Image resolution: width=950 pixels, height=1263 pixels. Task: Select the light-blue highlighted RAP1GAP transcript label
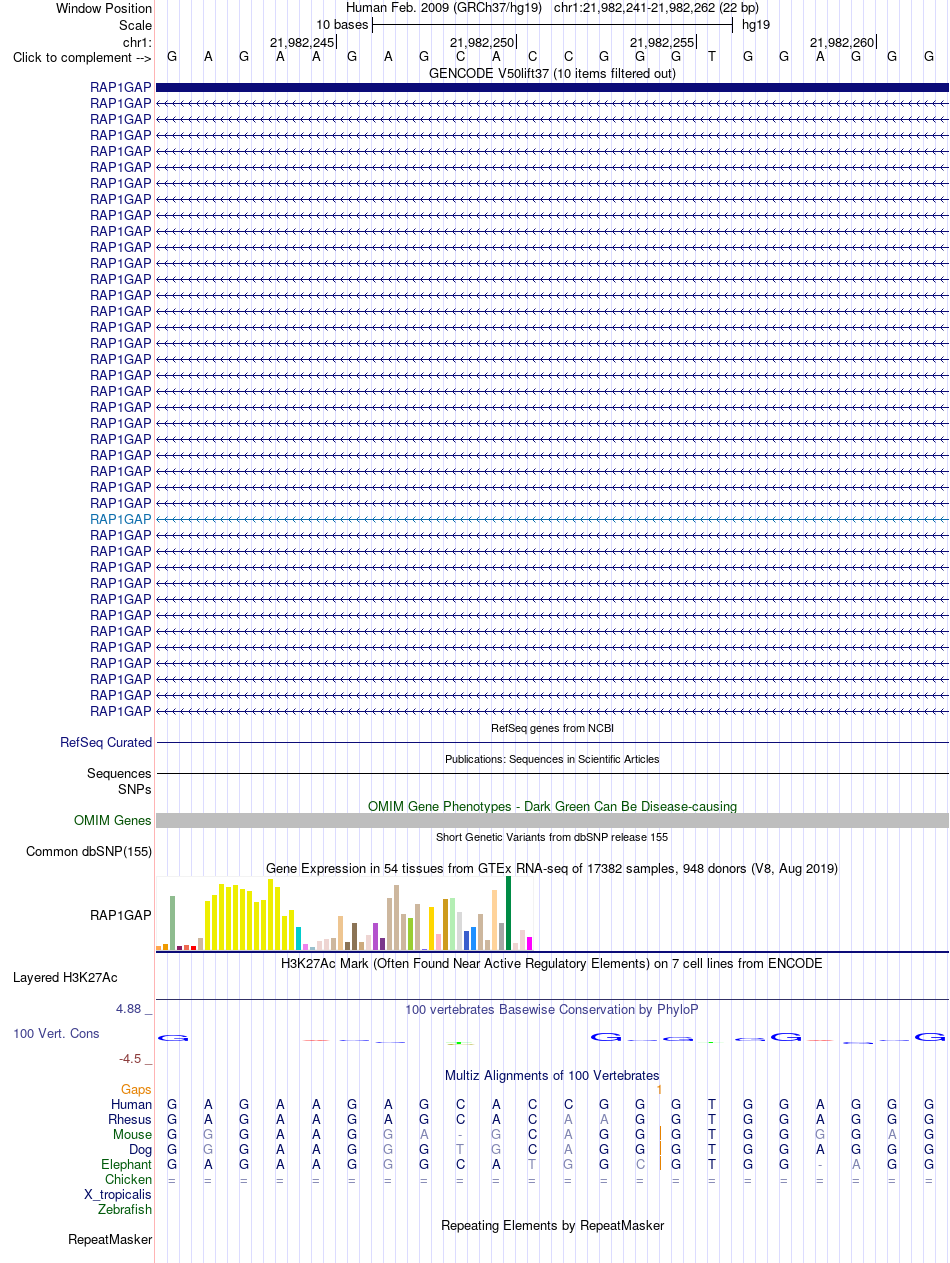click(121, 519)
